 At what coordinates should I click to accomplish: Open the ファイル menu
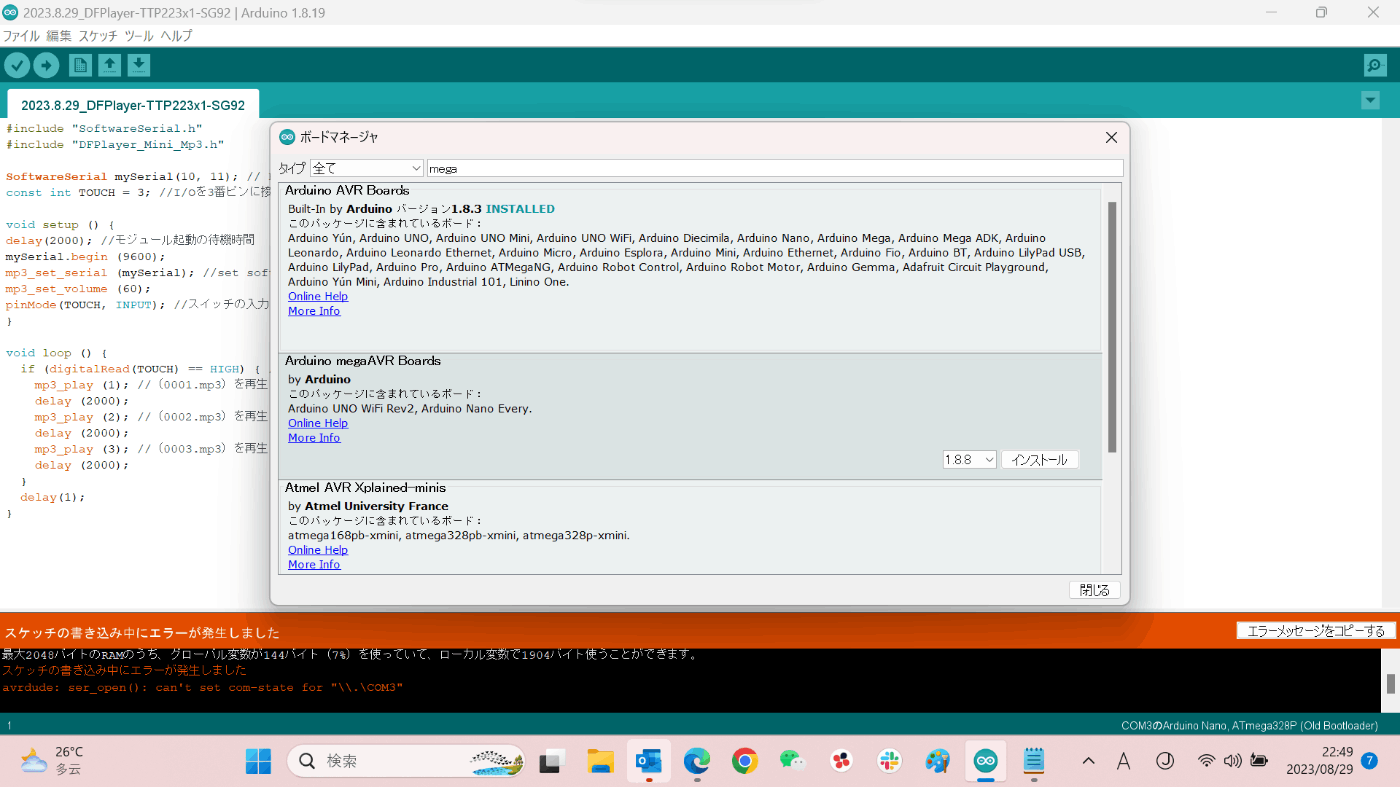21,35
